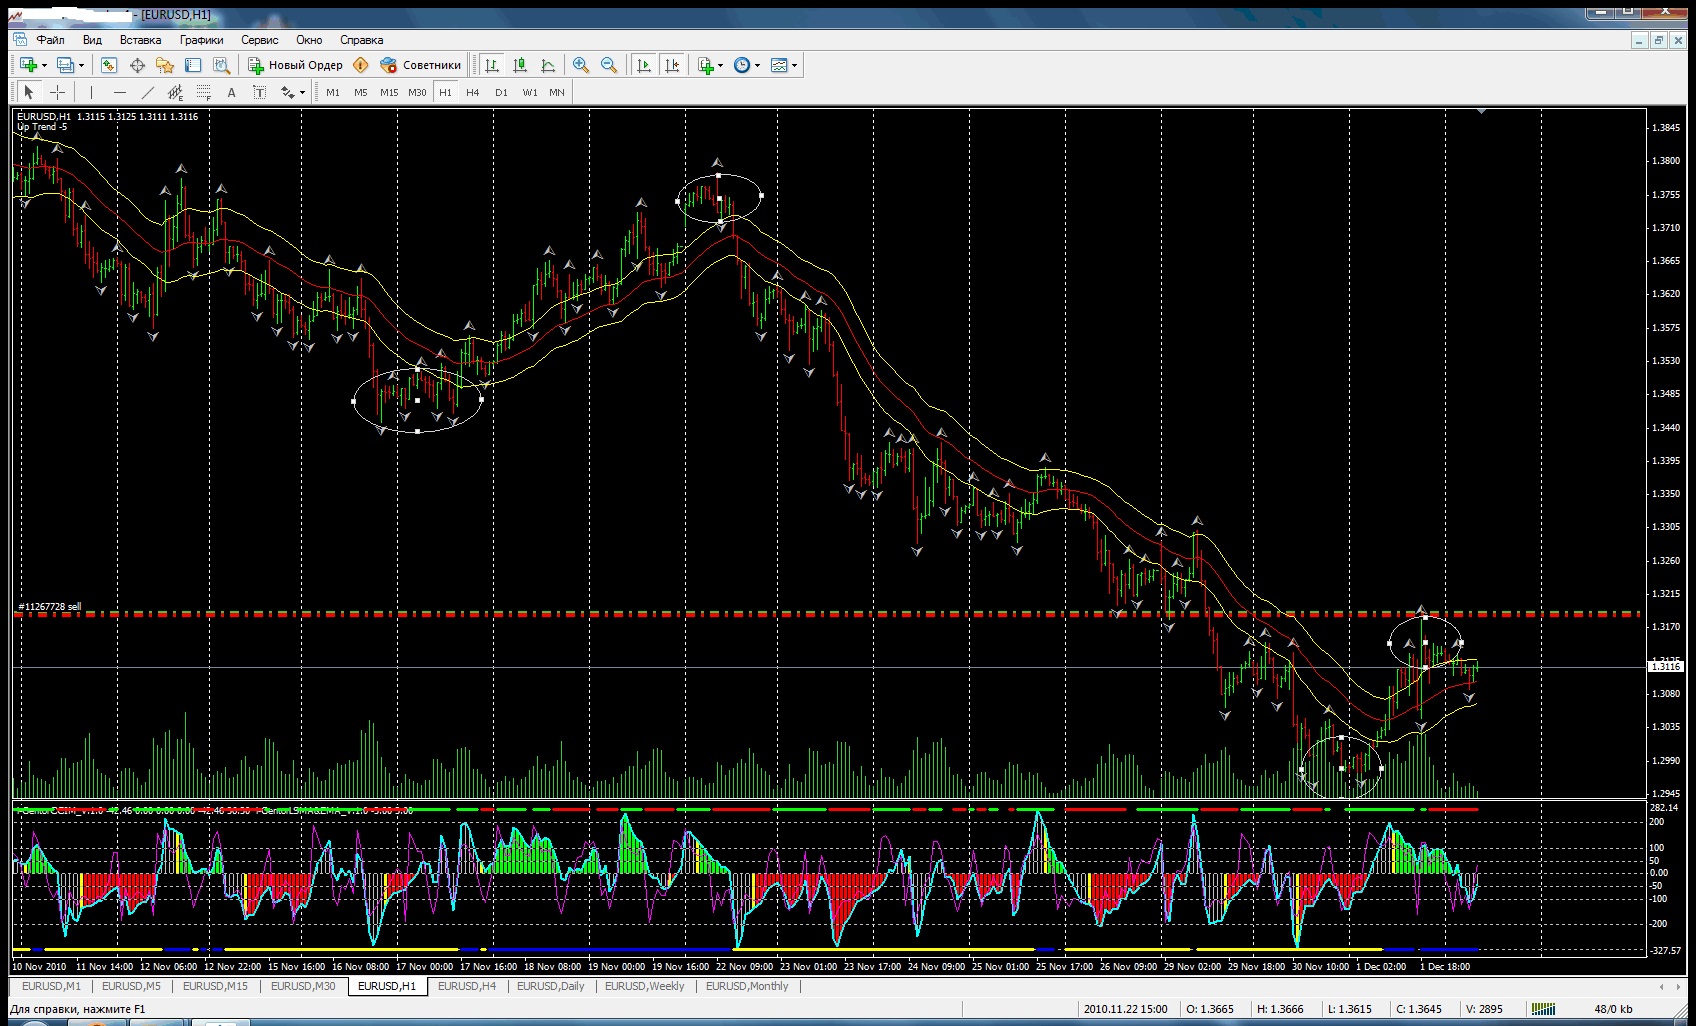Expand the new chart dropdown arrow
The width and height of the screenshot is (1696, 1026).
(x=44, y=65)
